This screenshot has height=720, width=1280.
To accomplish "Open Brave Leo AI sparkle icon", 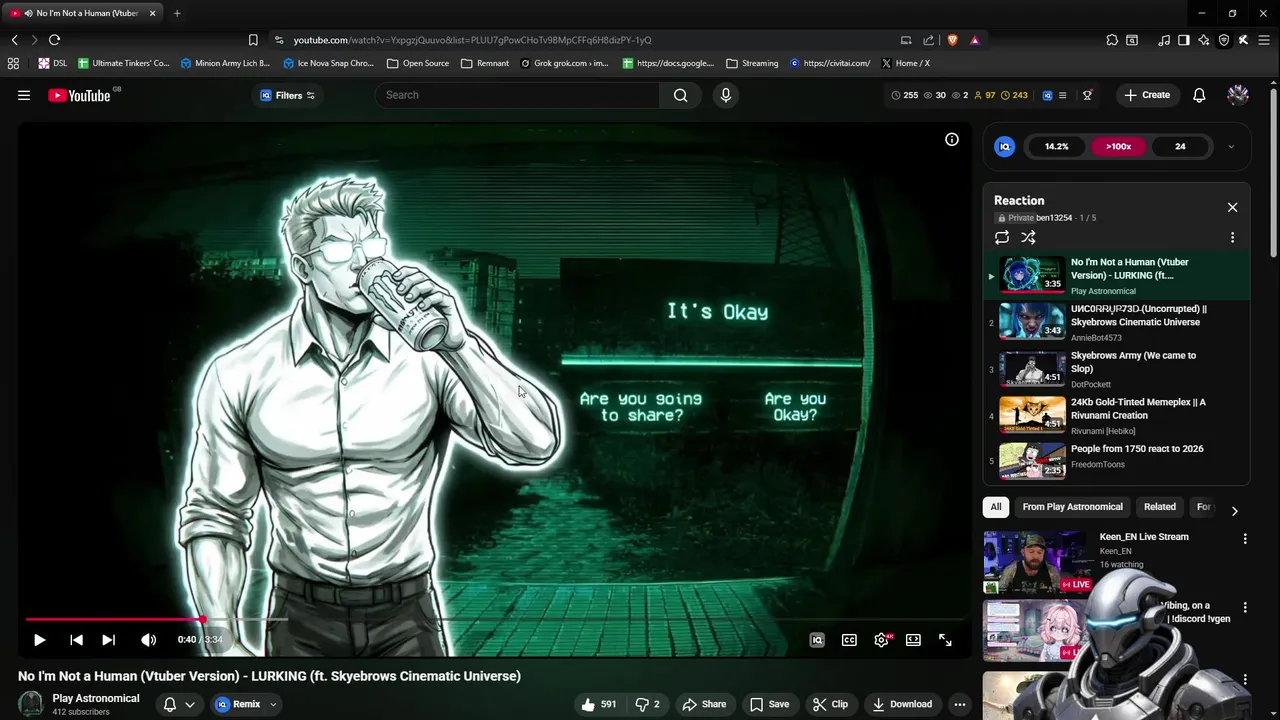I will [x=1204, y=40].
